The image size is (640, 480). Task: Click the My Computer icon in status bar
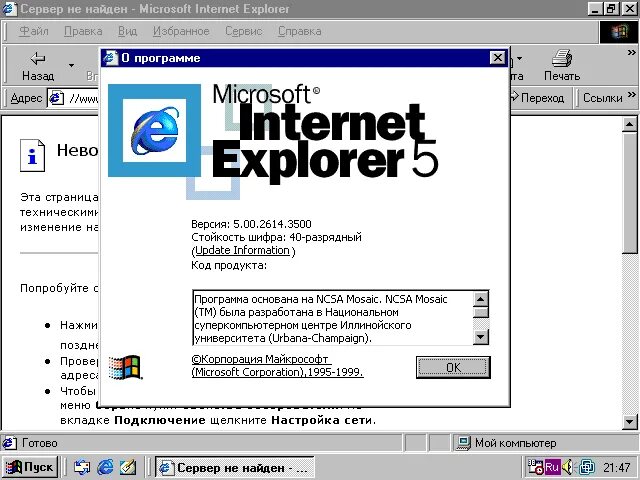point(464,443)
